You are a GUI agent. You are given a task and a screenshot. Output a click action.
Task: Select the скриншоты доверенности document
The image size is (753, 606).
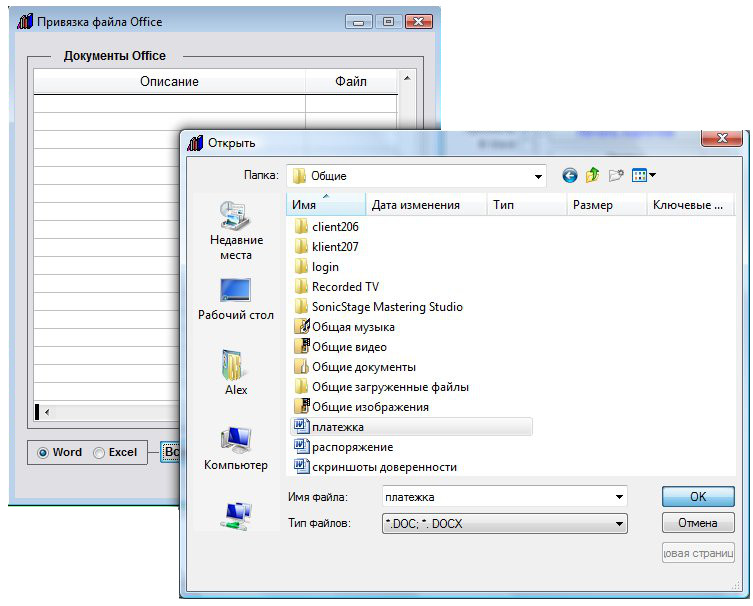tap(376, 467)
